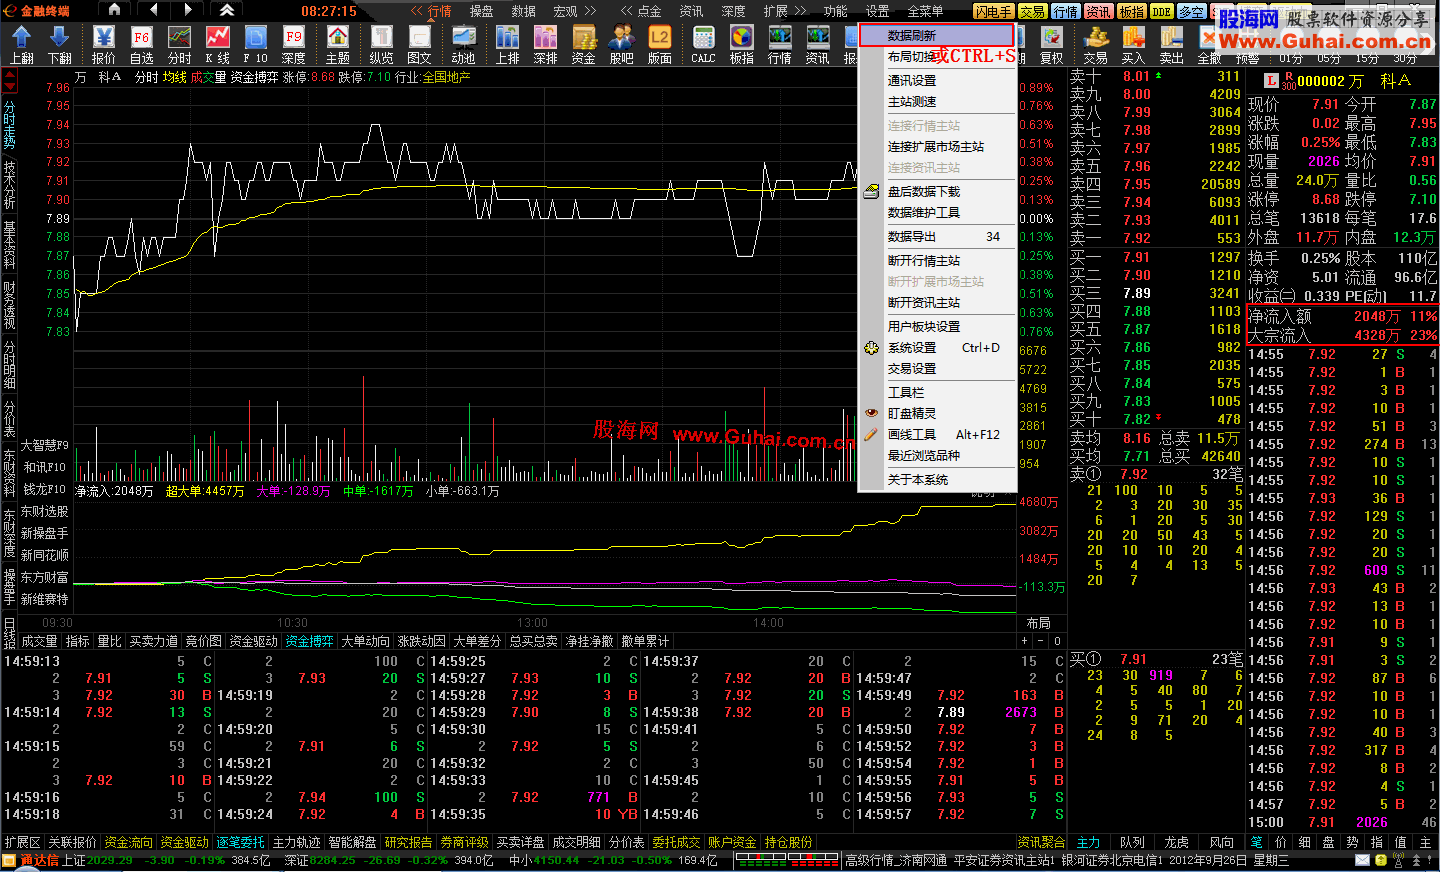Image resolution: width=1440 pixels, height=872 pixels.
Task: Click the forward arrow in title bar
Action: click(x=189, y=10)
